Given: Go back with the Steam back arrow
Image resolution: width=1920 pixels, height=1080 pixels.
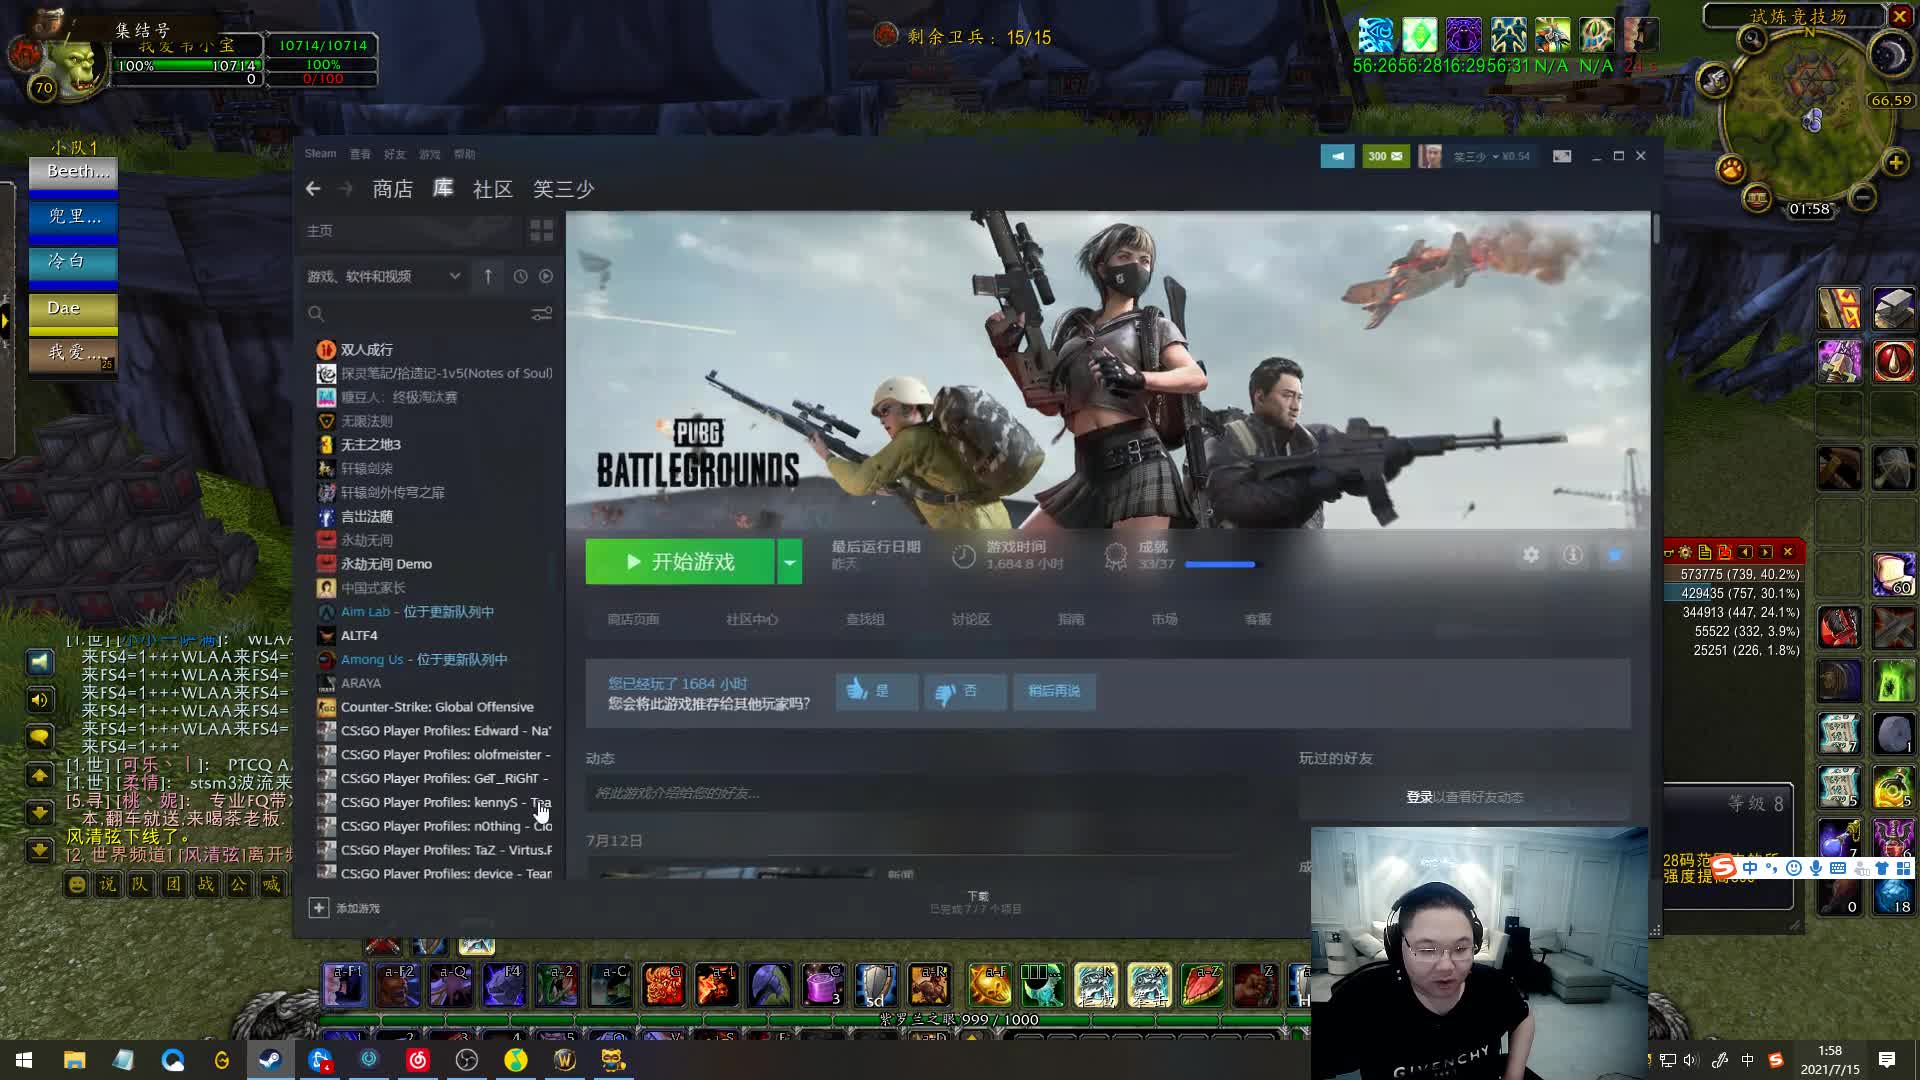Looking at the screenshot, I should click(313, 189).
